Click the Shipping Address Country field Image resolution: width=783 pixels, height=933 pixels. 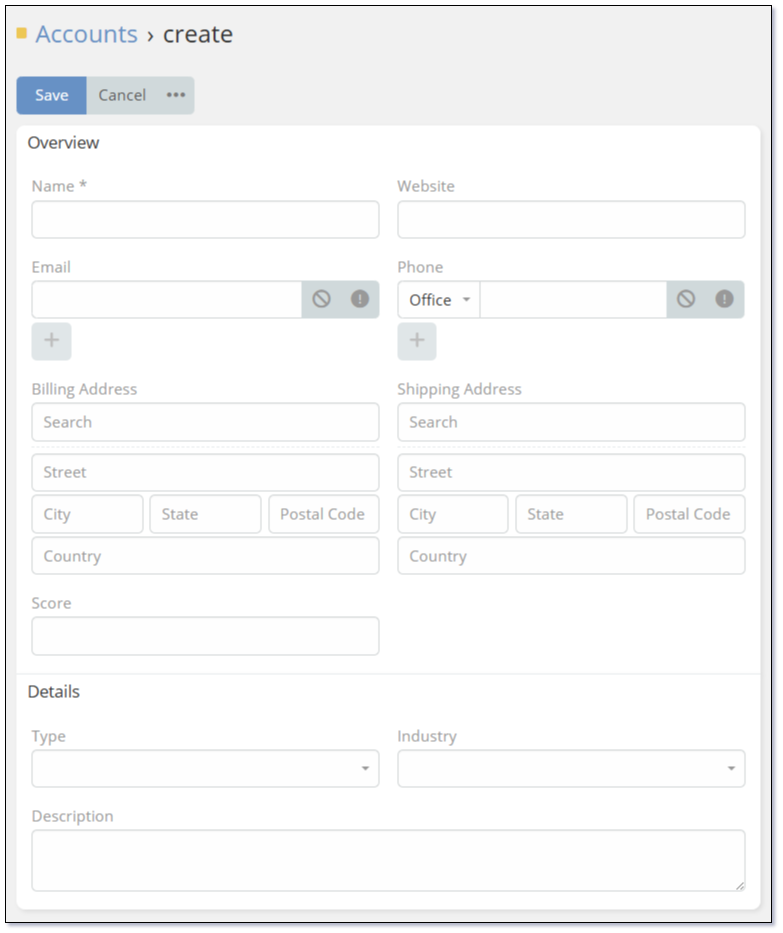click(571, 556)
